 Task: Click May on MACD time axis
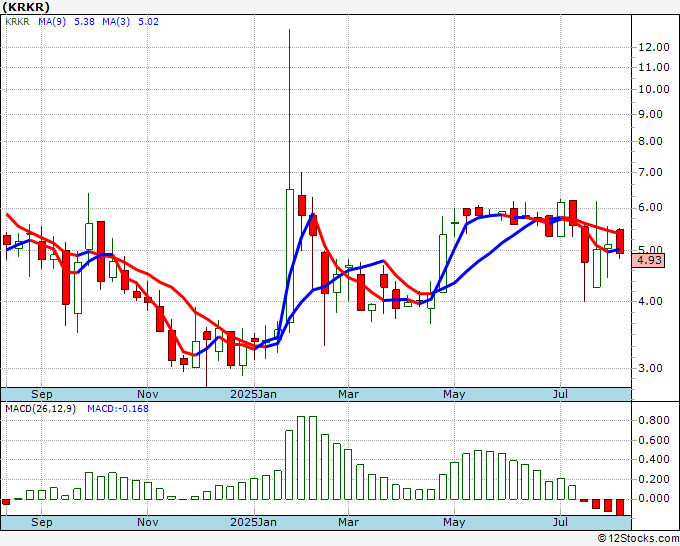[x=454, y=522]
